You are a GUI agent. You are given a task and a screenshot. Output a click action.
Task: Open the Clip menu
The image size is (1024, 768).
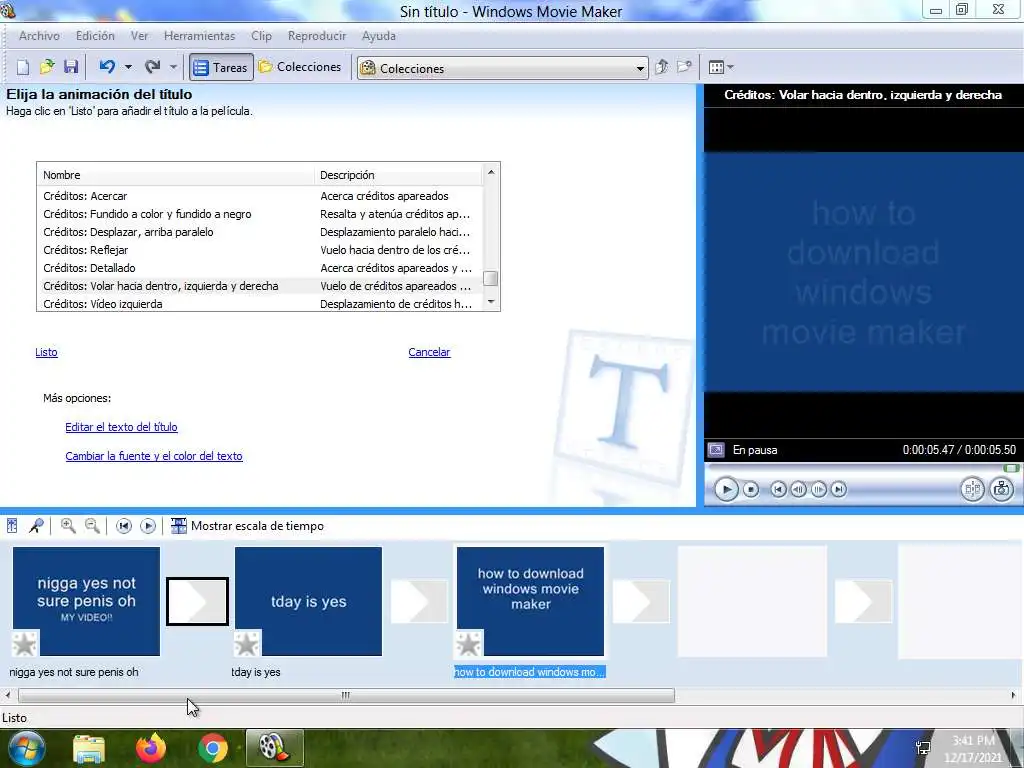(x=261, y=36)
